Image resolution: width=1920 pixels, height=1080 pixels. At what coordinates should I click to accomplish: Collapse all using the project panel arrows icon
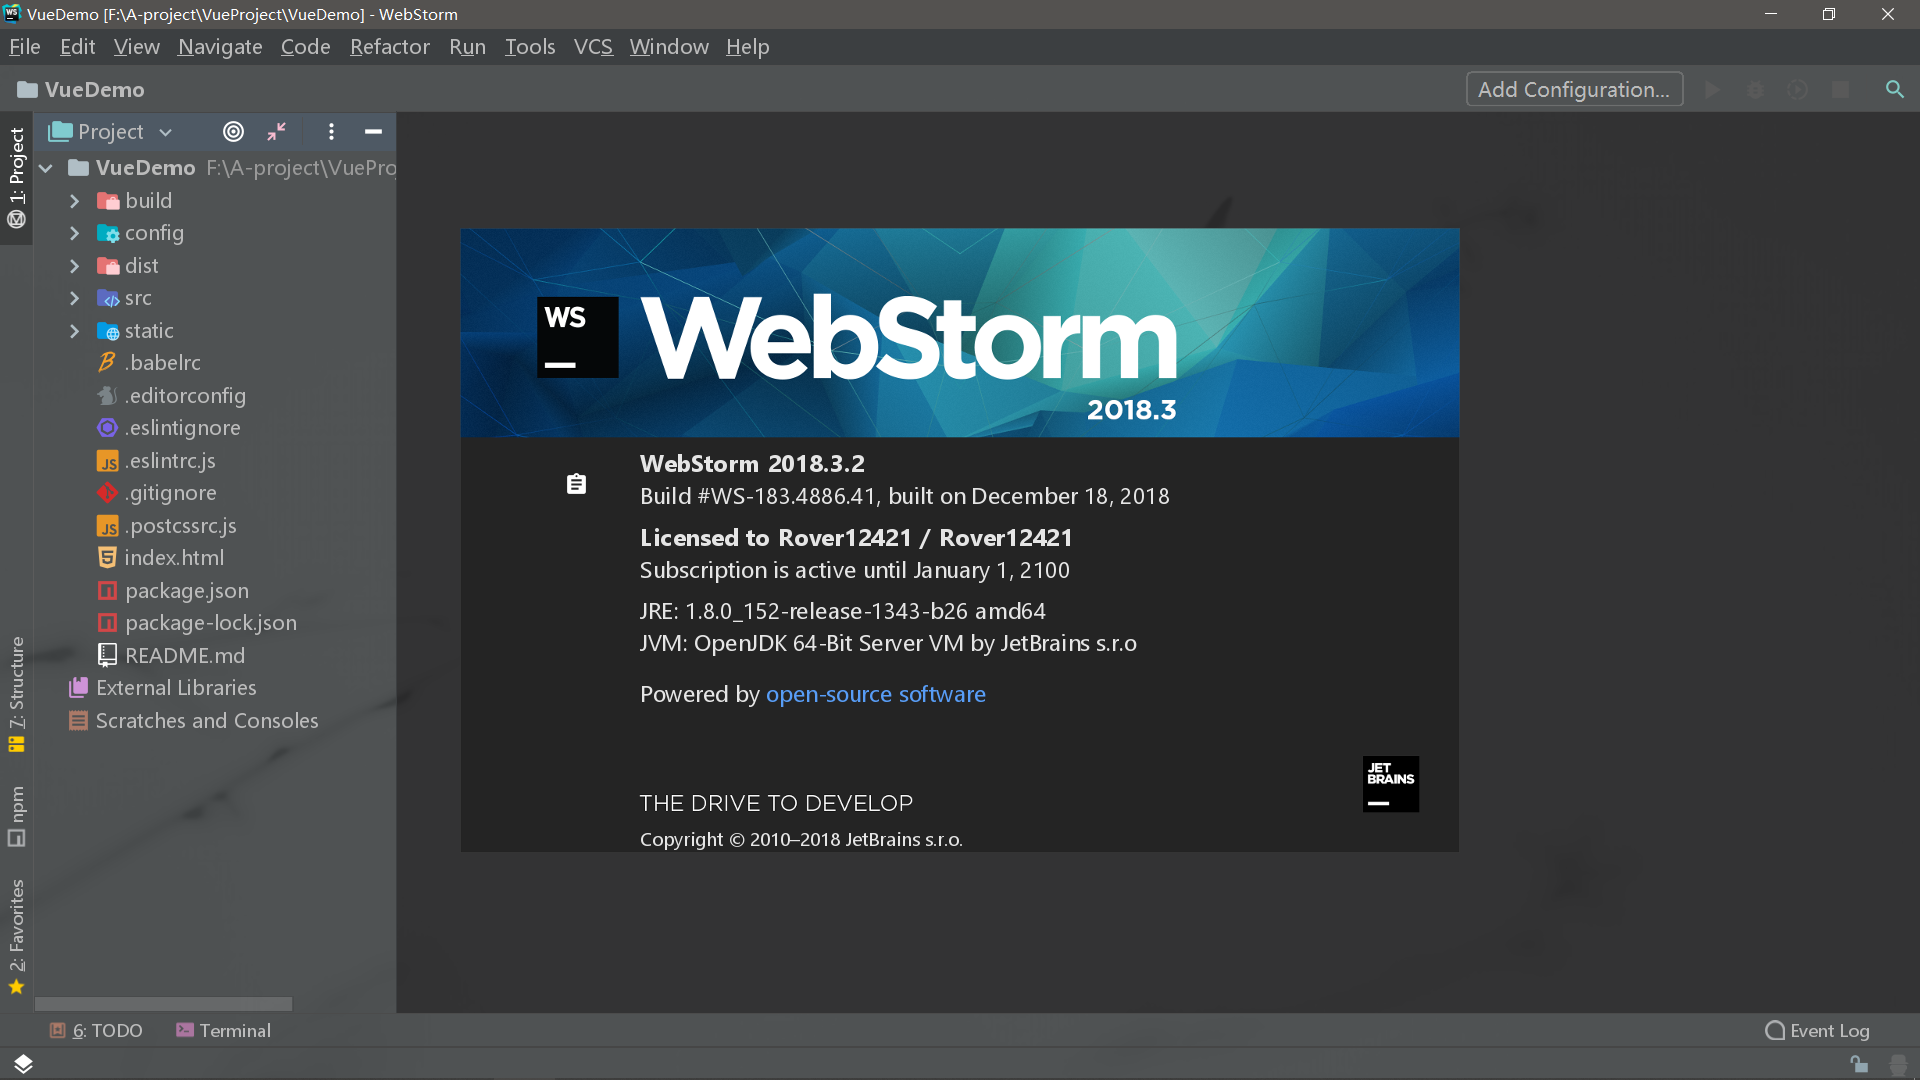[277, 132]
